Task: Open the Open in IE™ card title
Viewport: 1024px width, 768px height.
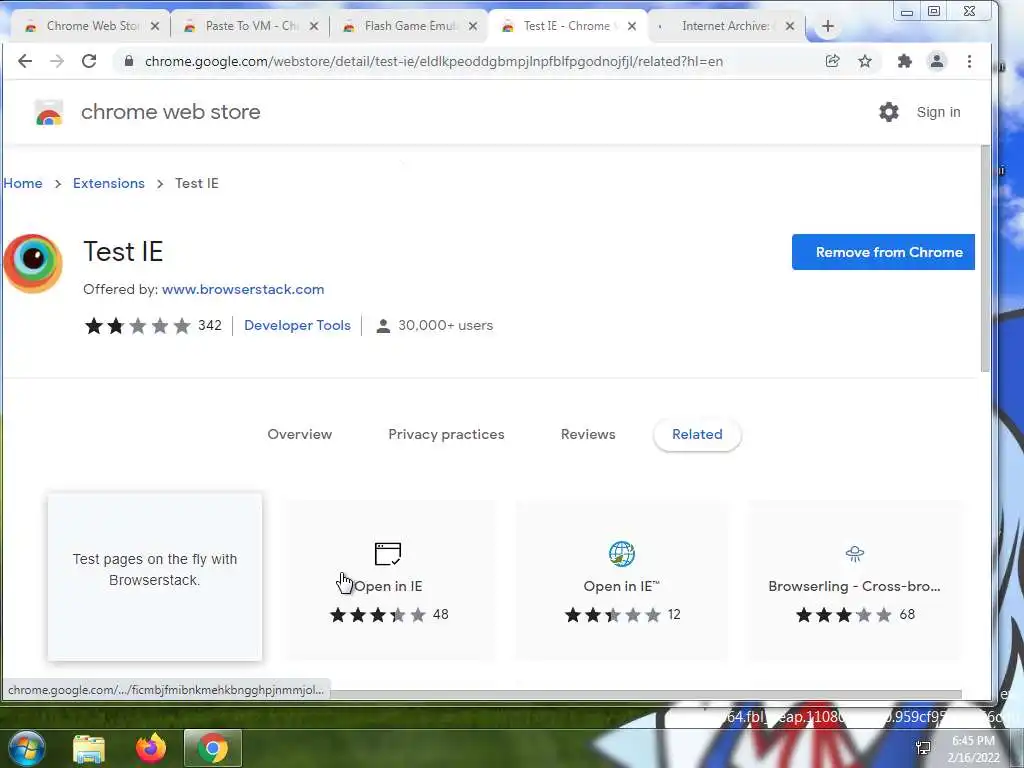Action: 622,586
